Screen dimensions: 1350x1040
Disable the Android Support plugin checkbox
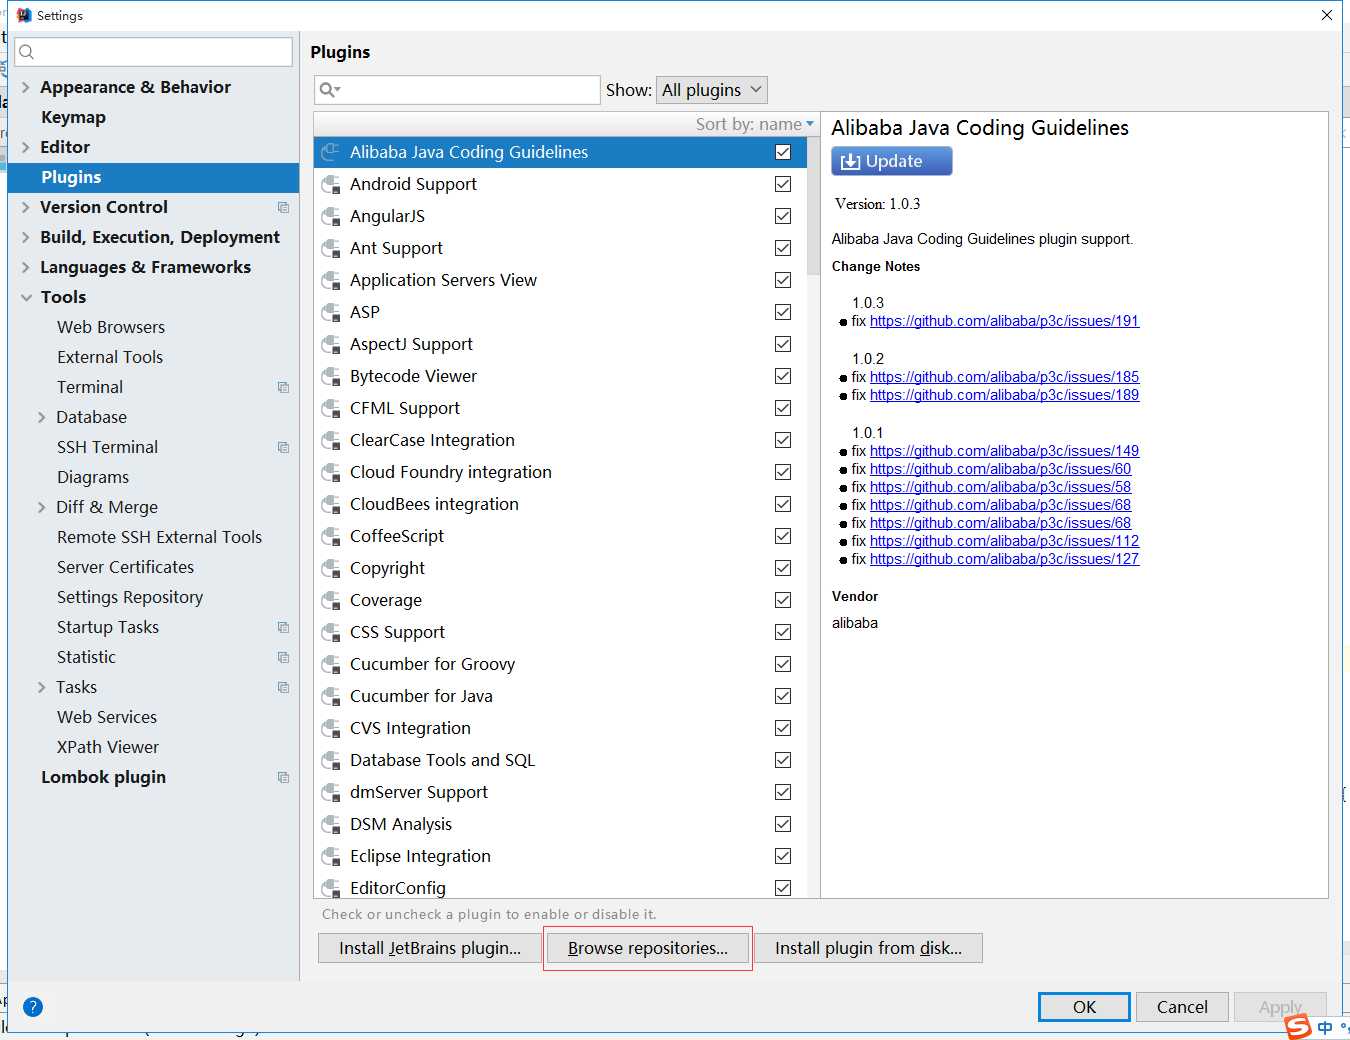click(x=783, y=184)
